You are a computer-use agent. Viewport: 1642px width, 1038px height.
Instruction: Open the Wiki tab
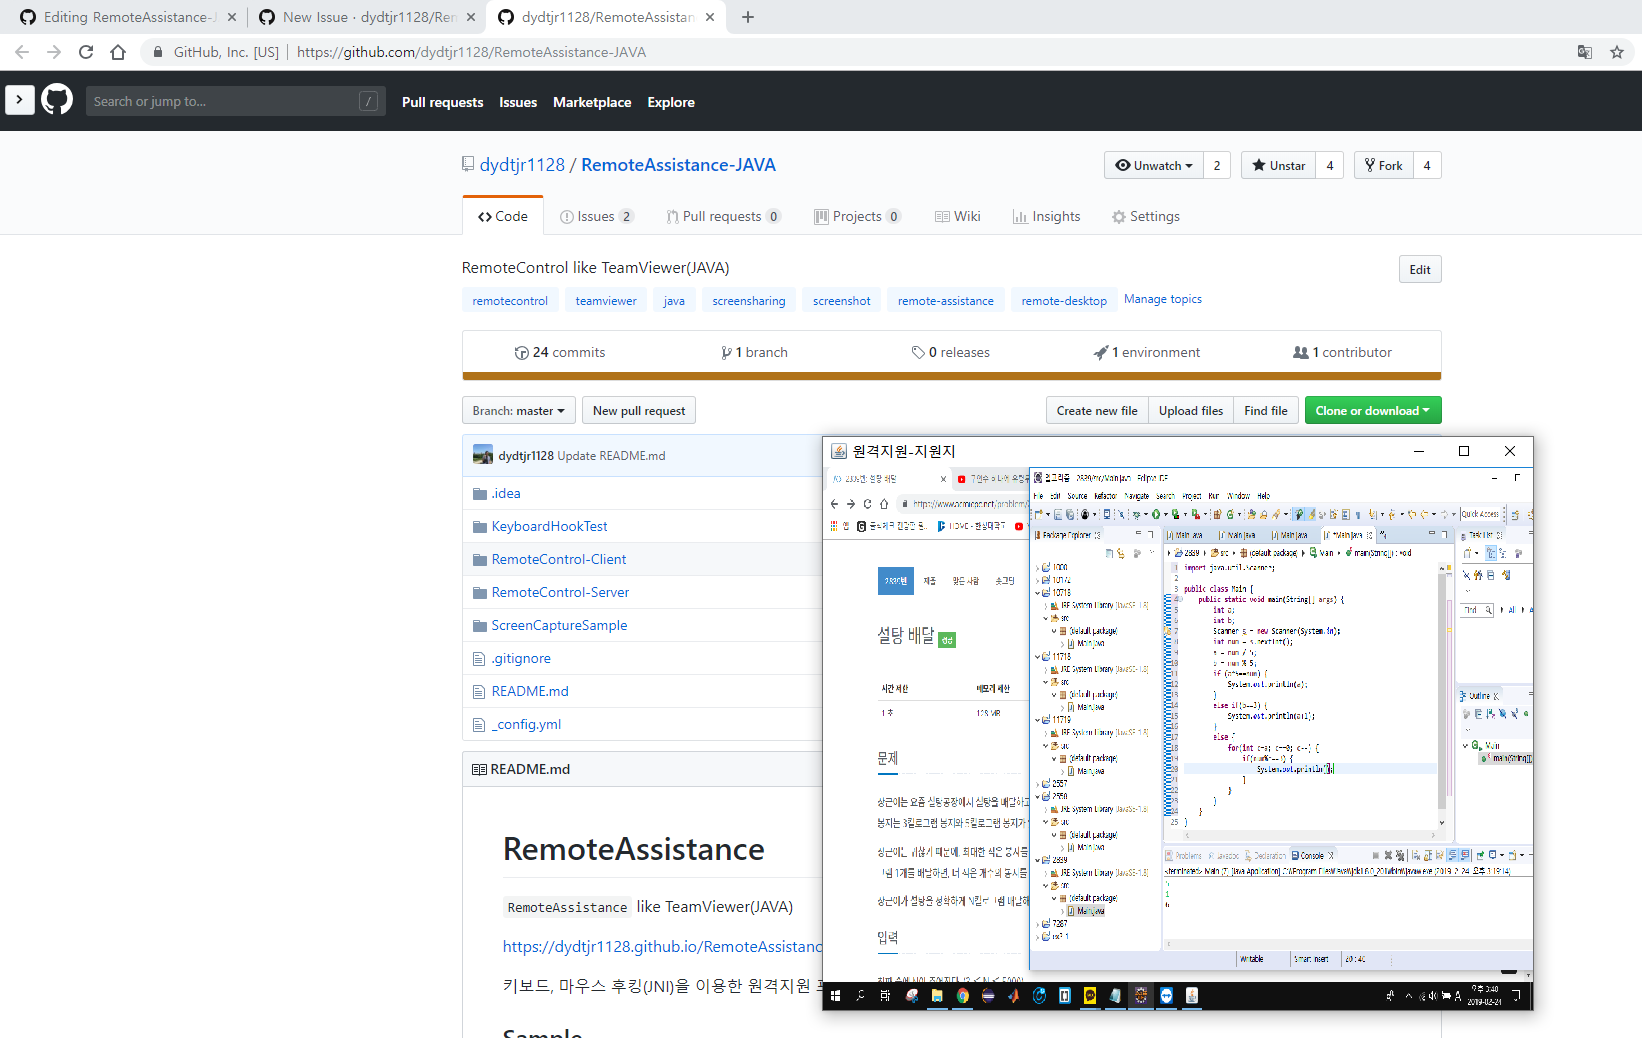coord(957,216)
